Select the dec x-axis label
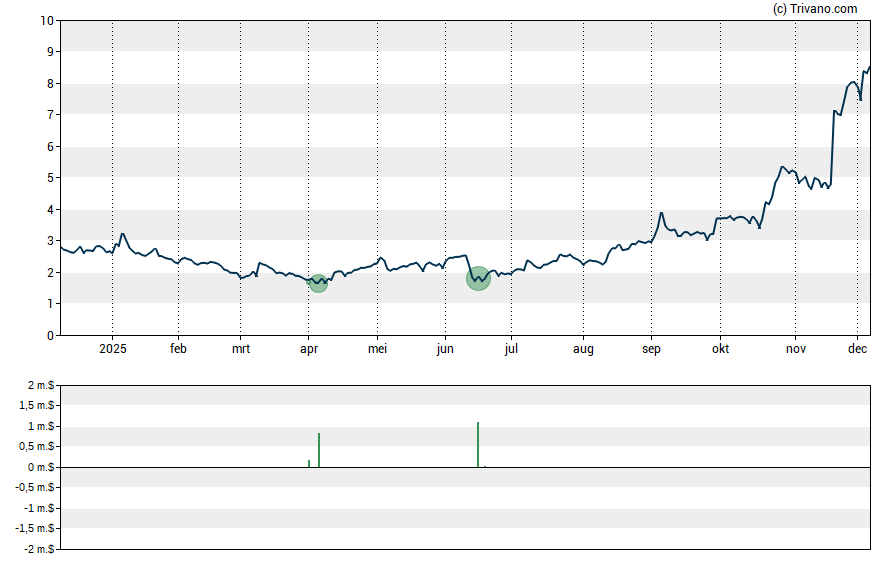The height and width of the screenshot is (565, 888). point(857,349)
